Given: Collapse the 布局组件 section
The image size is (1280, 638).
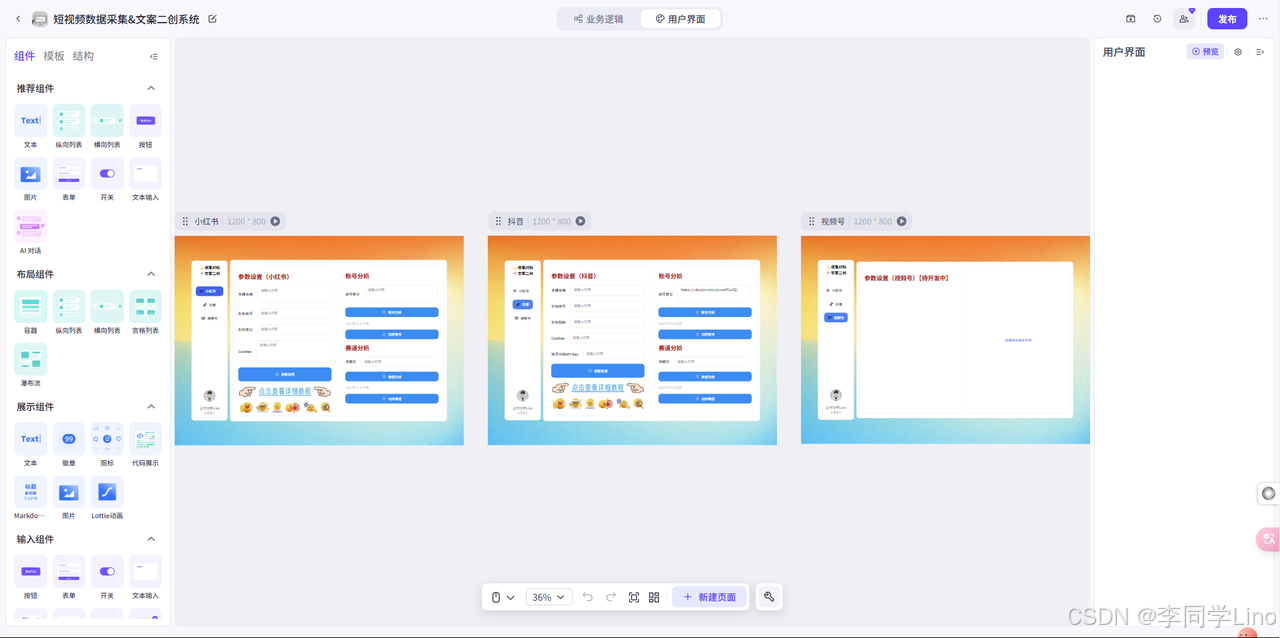Looking at the screenshot, I should tap(151, 274).
